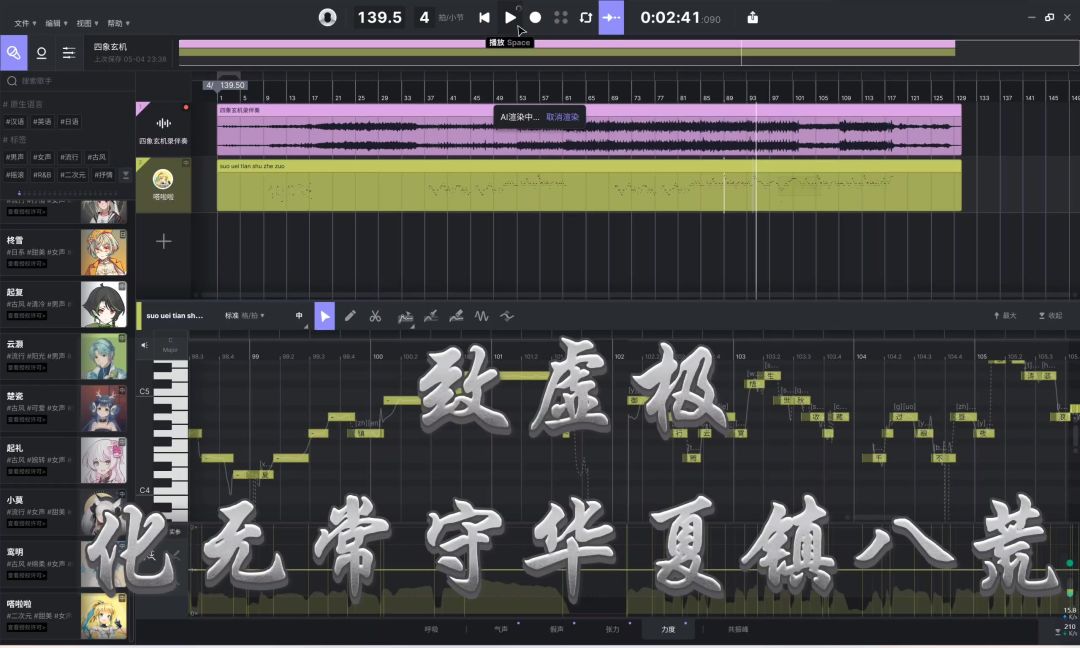Click 取消渲染 to cancel rendering
Screen dimensions: 1080x648
pos(562,117)
